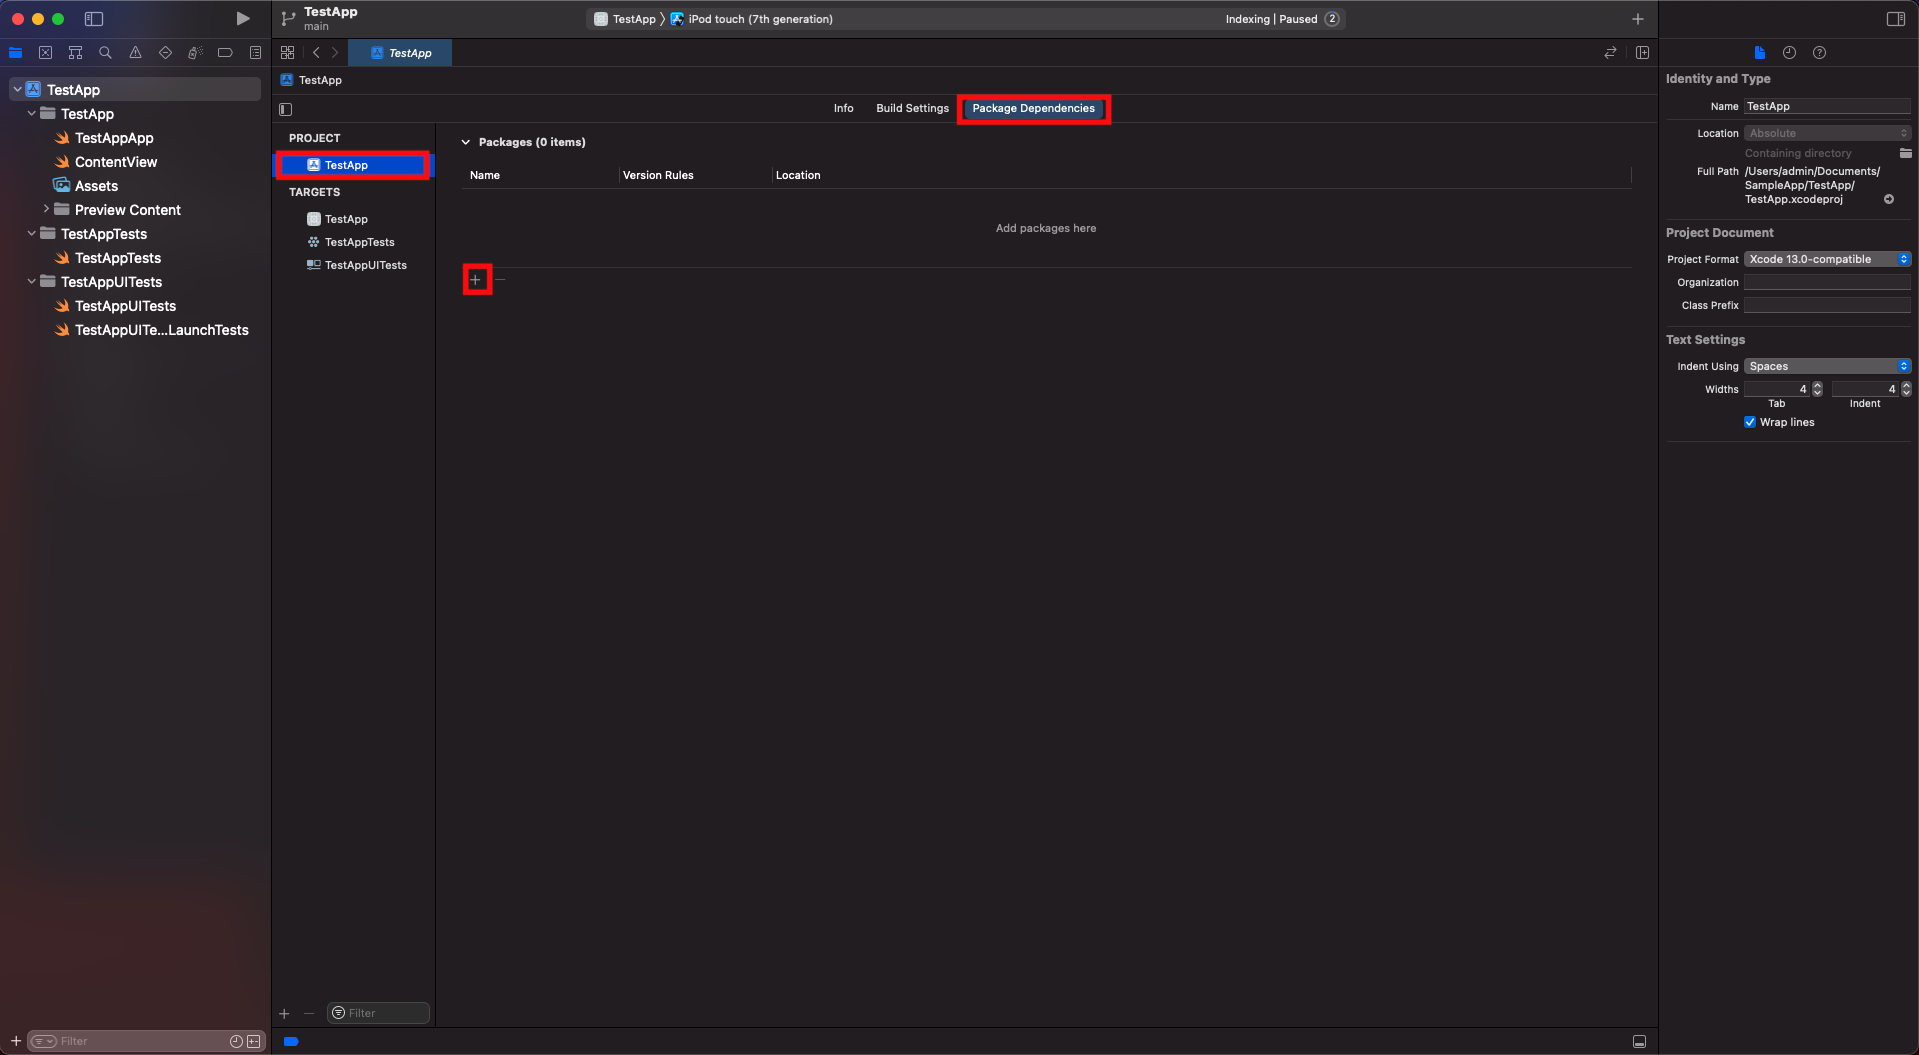Toggle the Wrap lines checkbox
Screen dimensions: 1919x1055
pyautogui.click(x=1750, y=422)
